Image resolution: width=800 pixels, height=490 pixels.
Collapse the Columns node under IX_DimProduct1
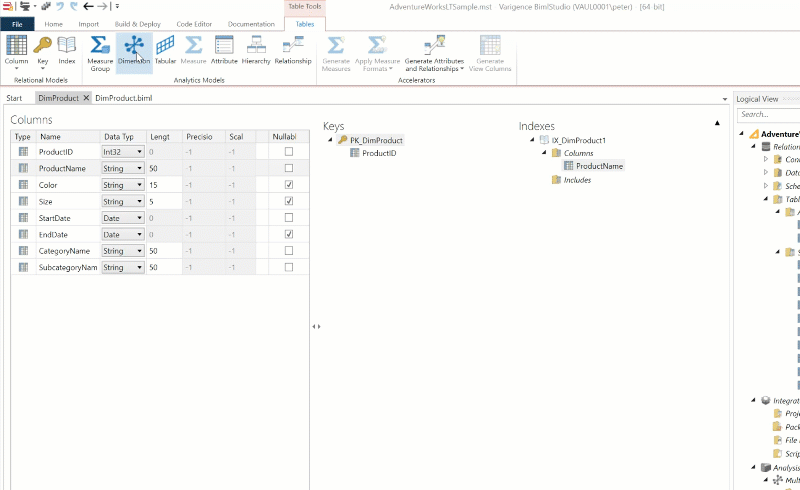[x=544, y=153]
